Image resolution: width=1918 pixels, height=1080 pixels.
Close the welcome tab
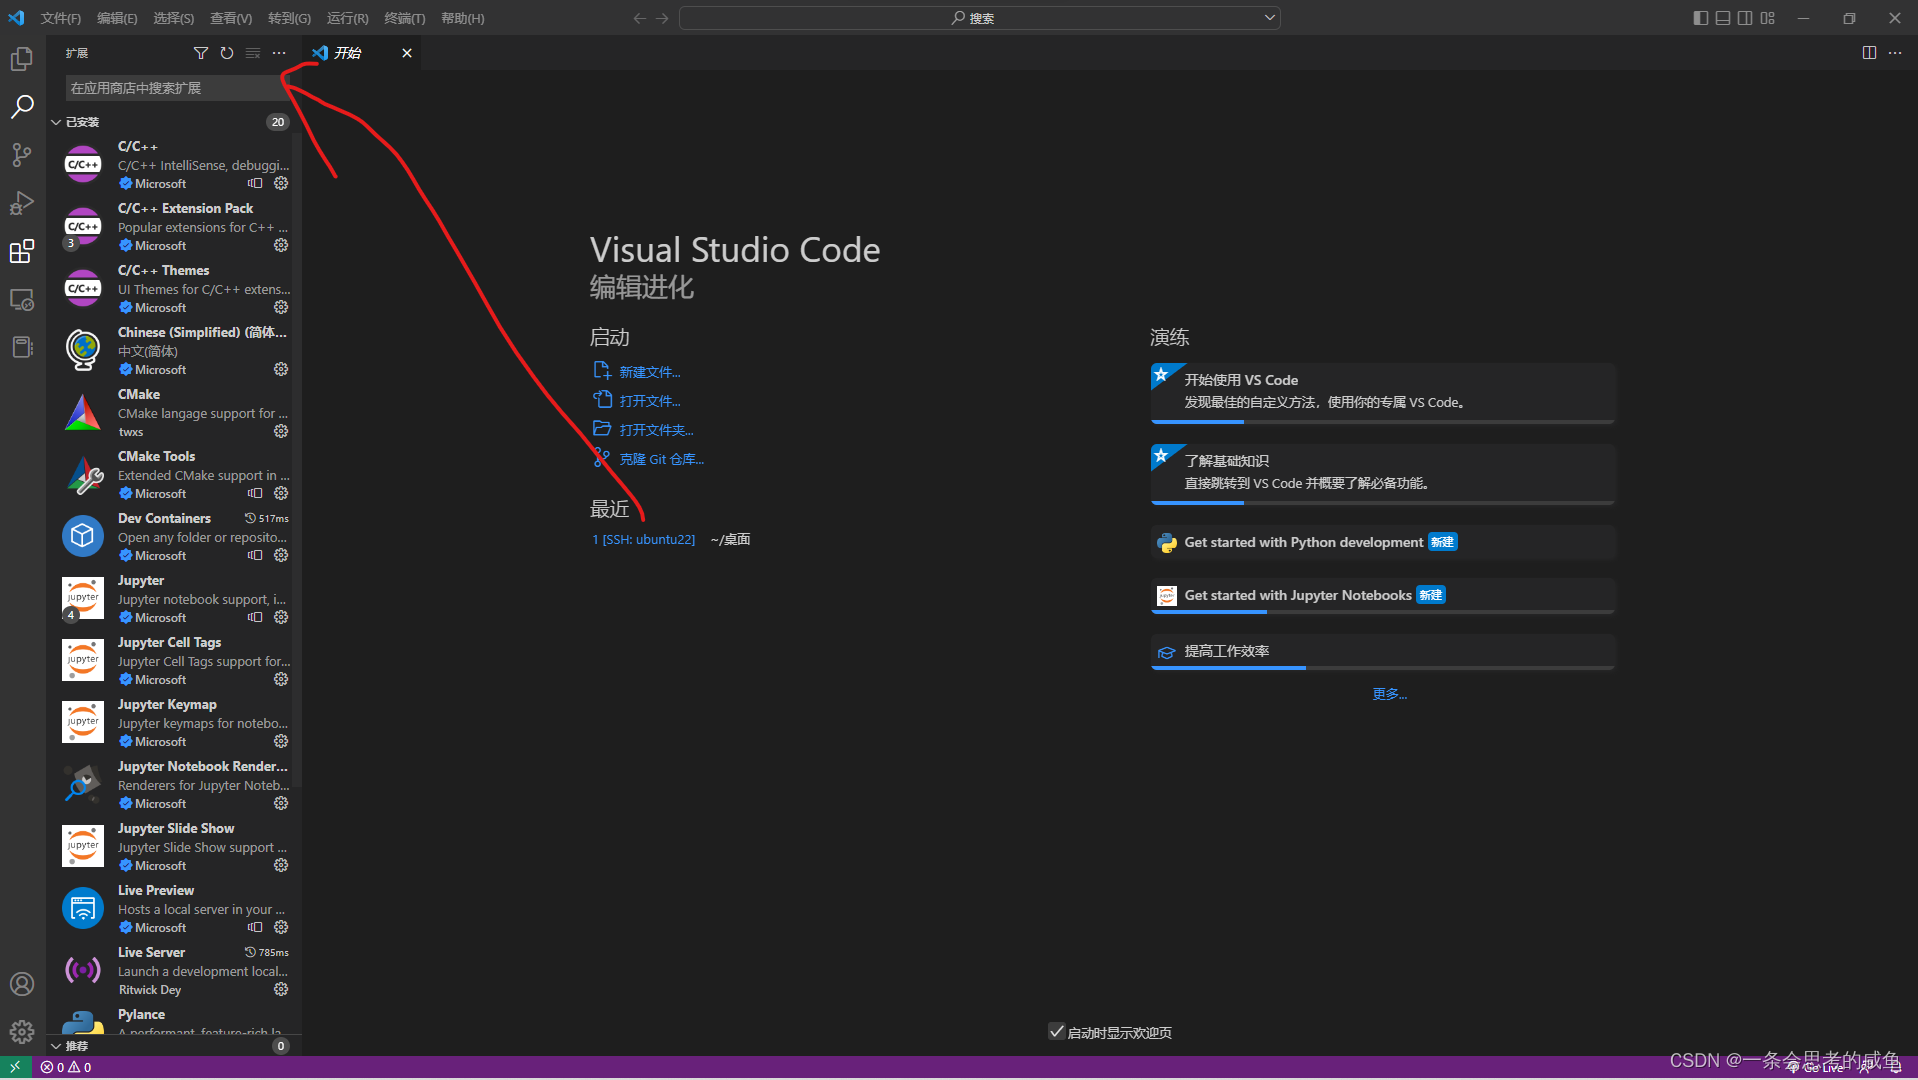407,53
